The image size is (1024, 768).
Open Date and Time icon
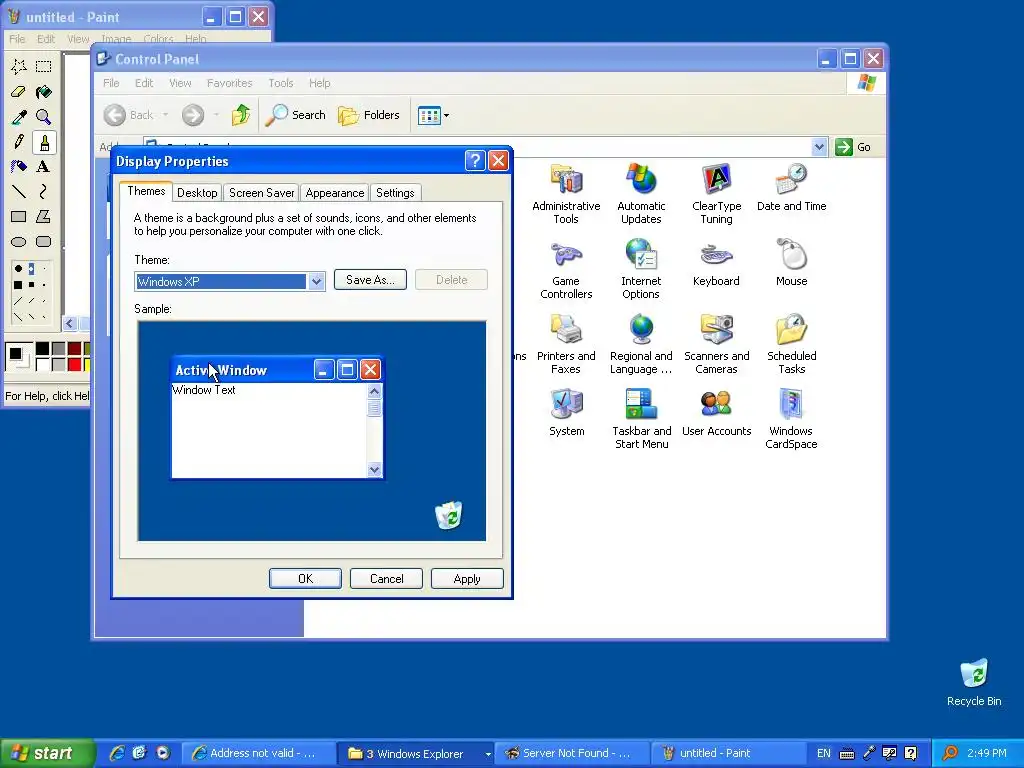click(792, 187)
